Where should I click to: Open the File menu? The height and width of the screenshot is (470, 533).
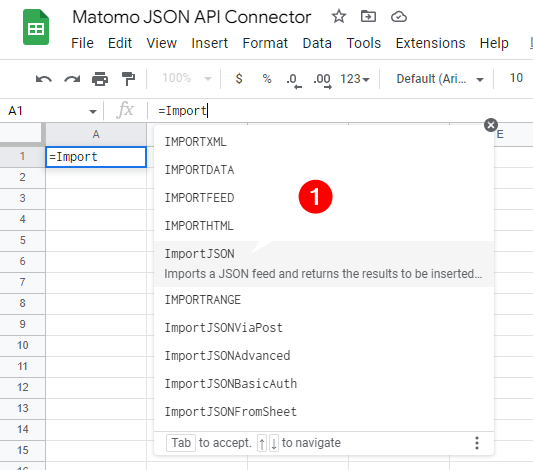coord(82,43)
